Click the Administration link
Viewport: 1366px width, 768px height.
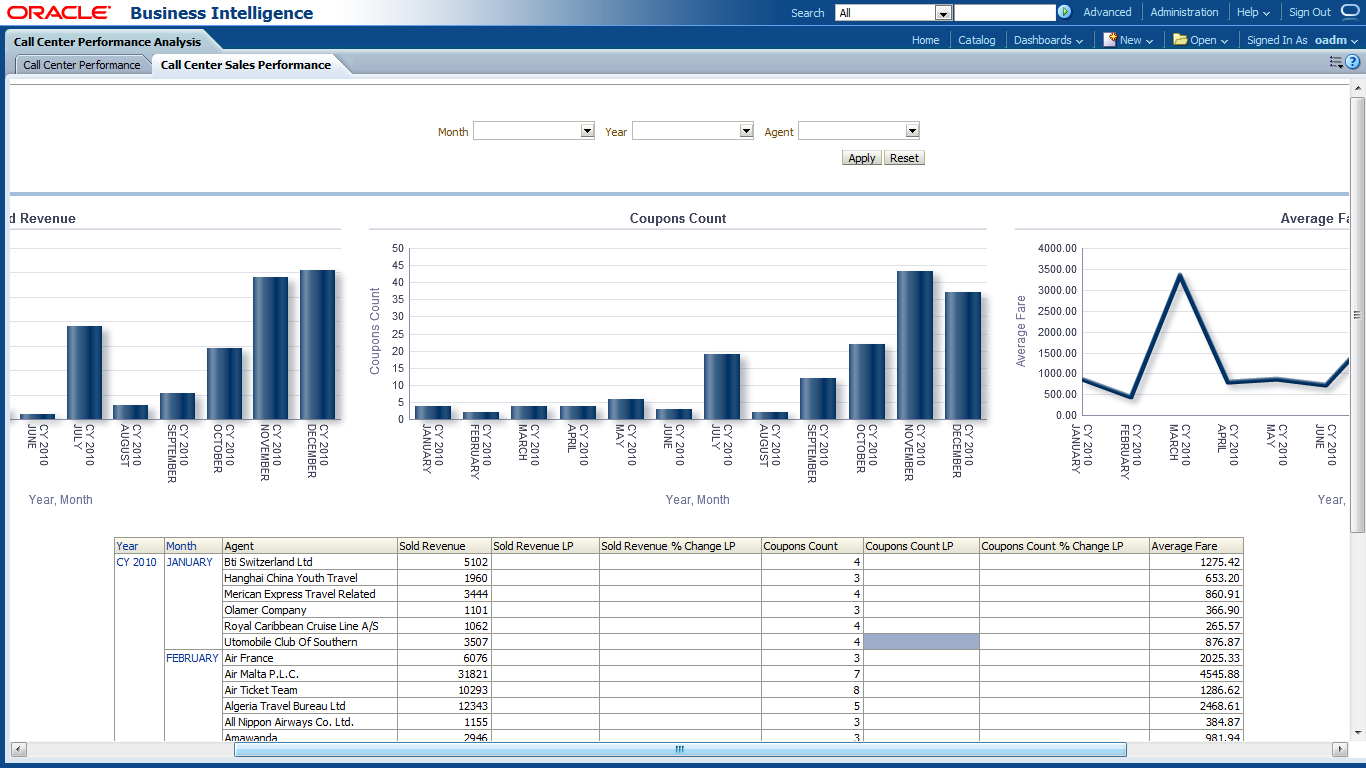click(x=1184, y=12)
